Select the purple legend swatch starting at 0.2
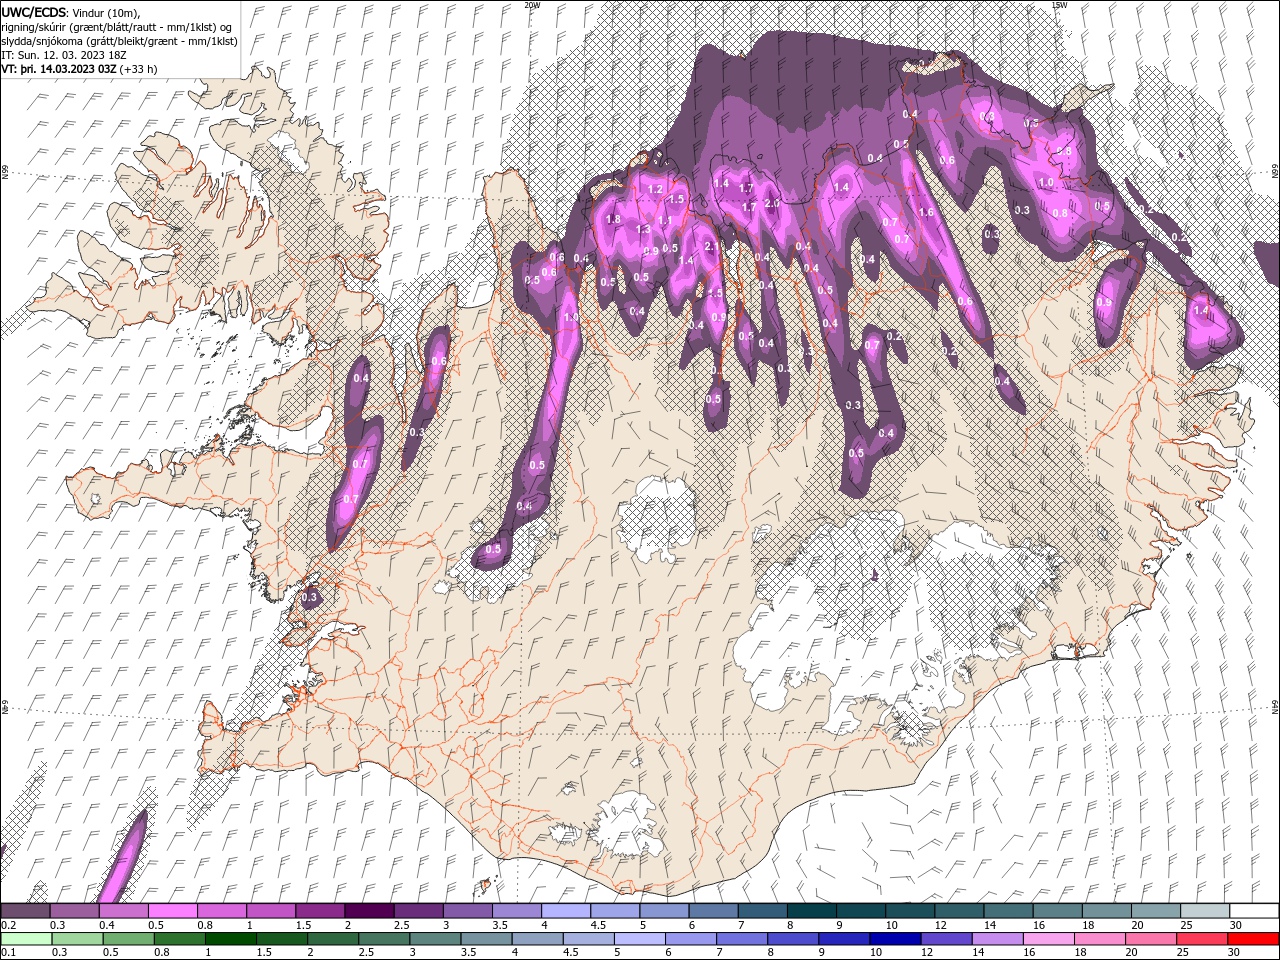 (25, 910)
